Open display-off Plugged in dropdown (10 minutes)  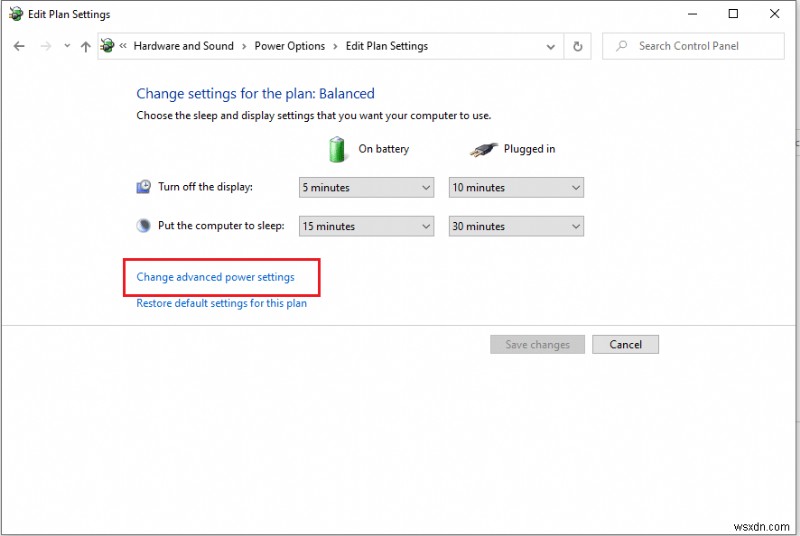coord(516,187)
